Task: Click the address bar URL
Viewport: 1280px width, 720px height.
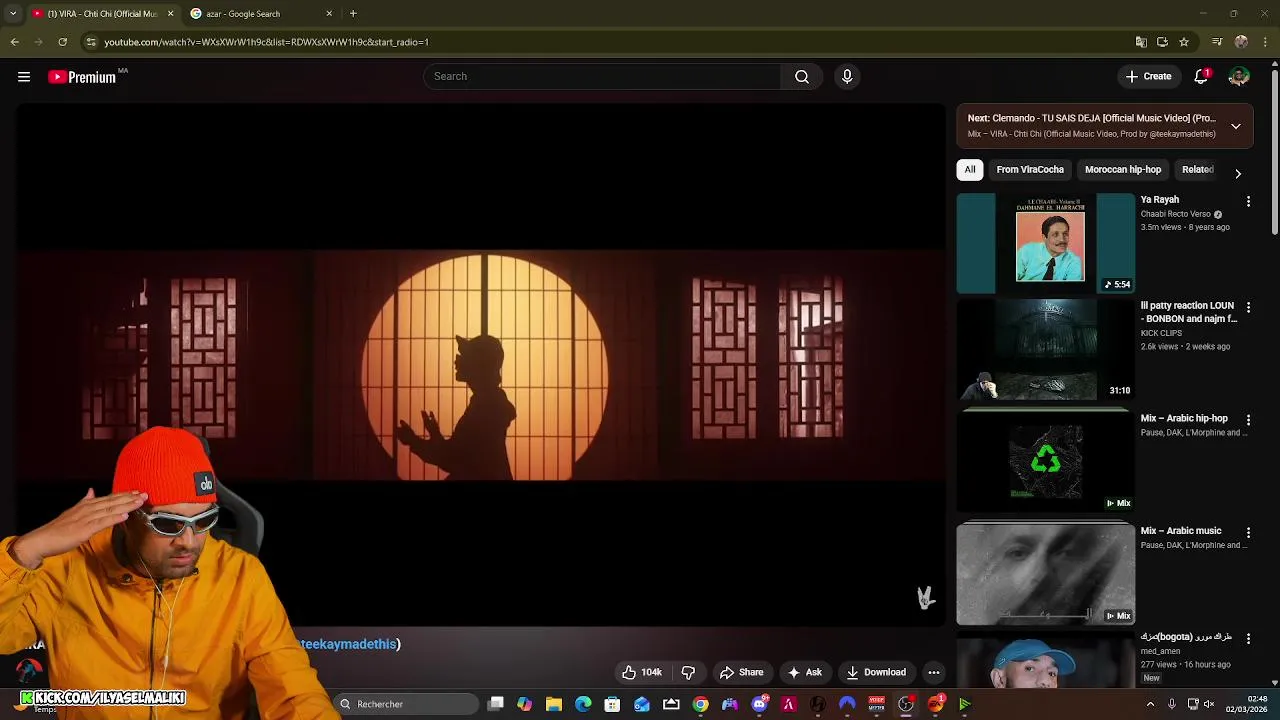Action: [266, 42]
